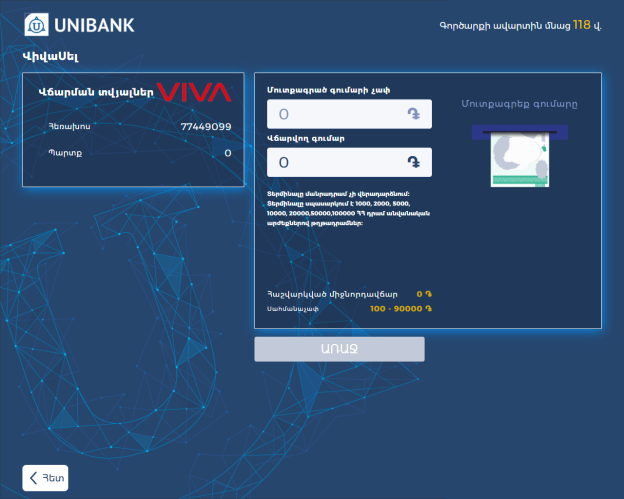Click the Վճարման տվյալներ heading
The width and height of the screenshot is (624, 499).
tap(96, 92)
